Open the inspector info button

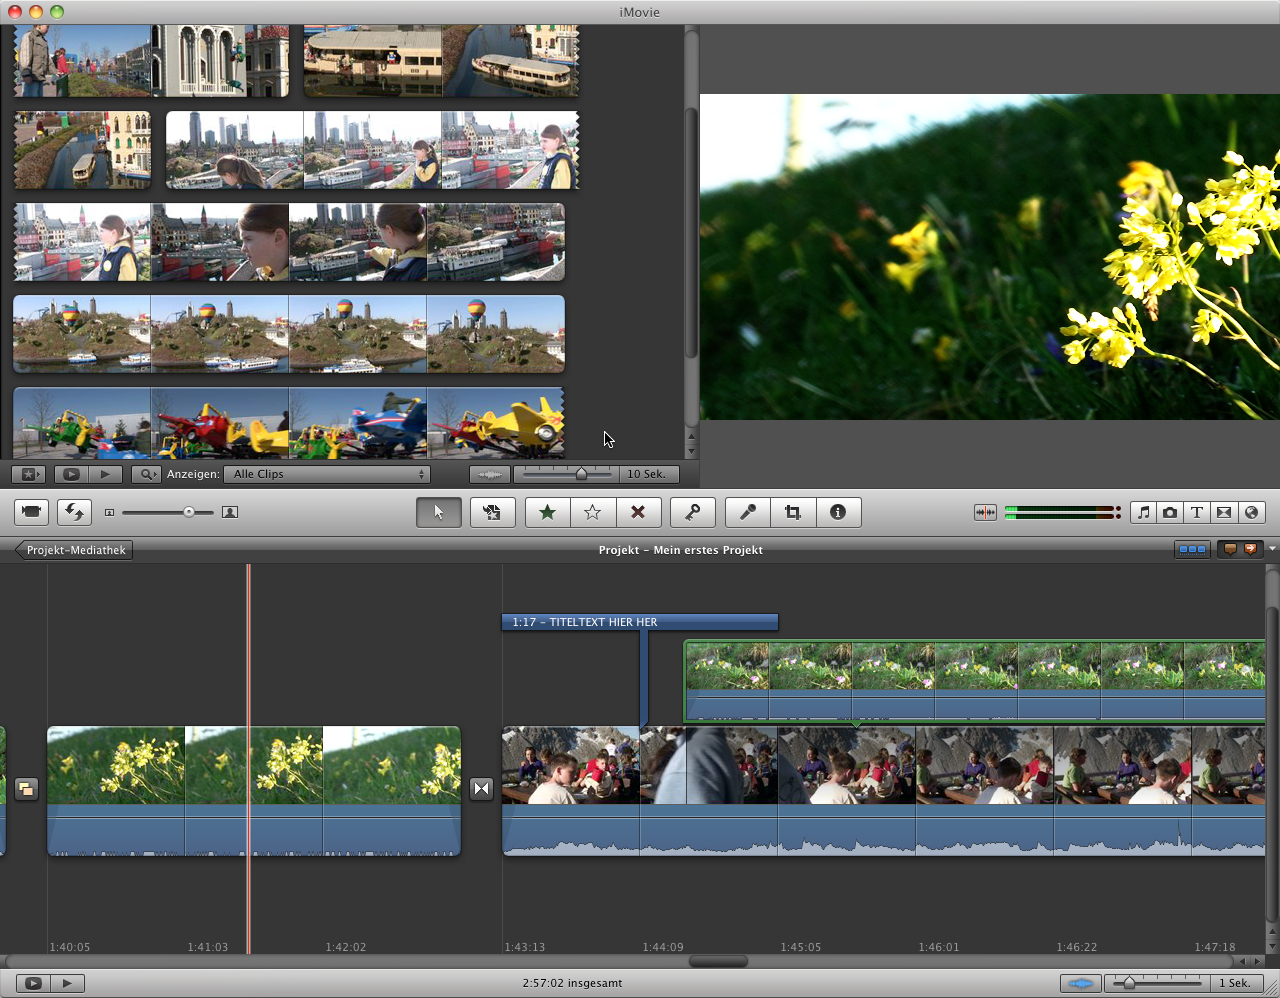point(838,512)
